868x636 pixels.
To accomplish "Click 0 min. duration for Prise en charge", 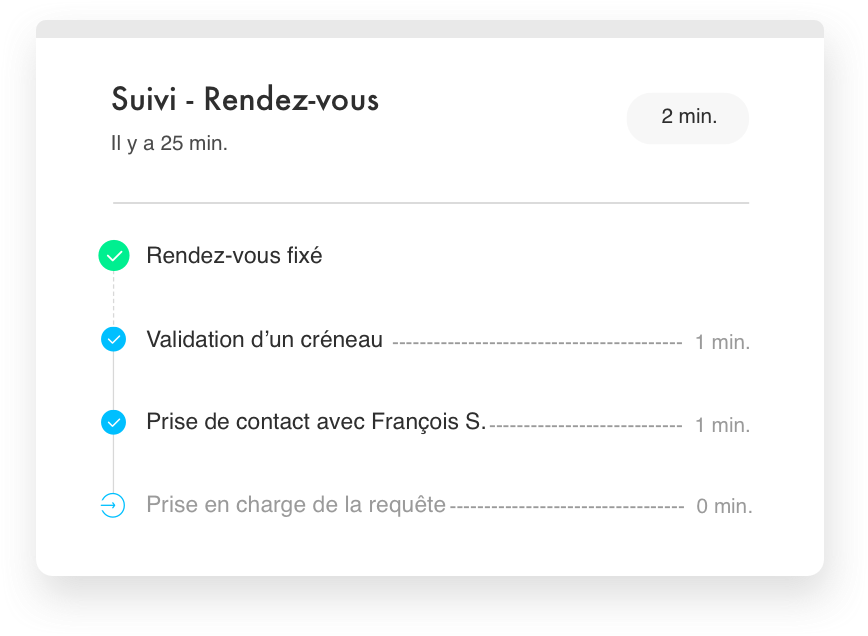I will pyautogui.click(x=724, y=506).
